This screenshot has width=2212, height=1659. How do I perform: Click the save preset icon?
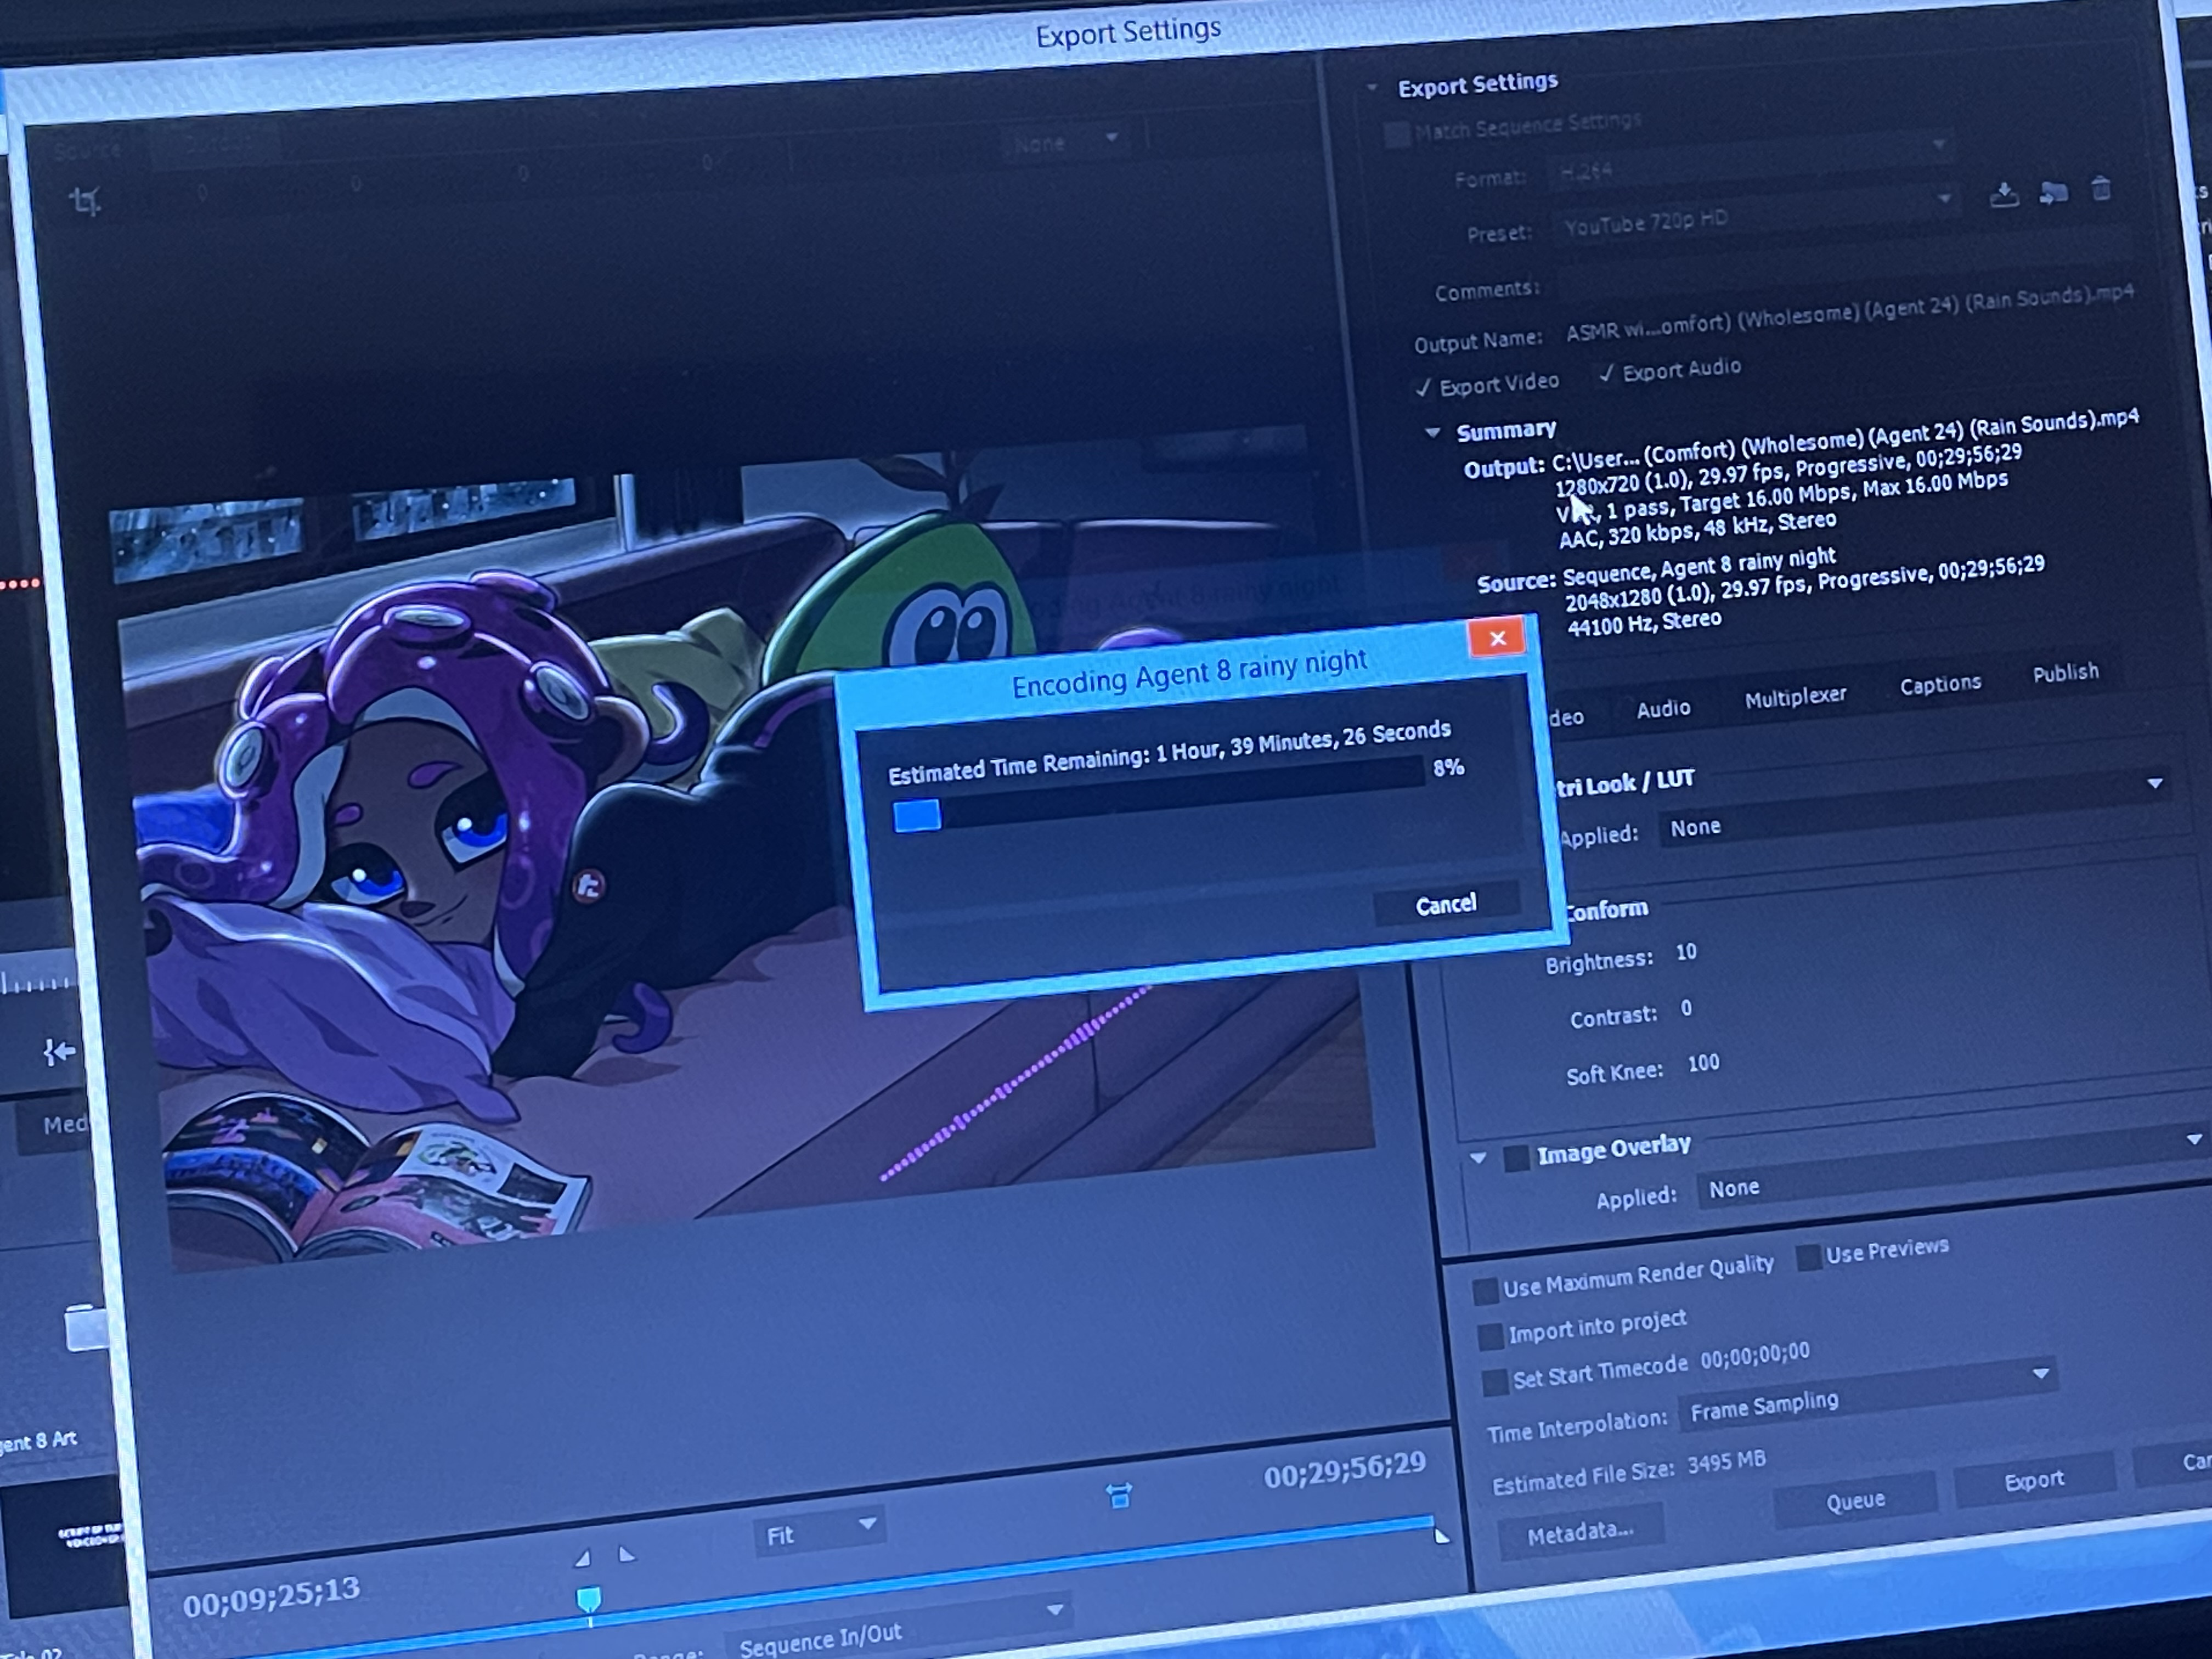coord(2003,194)
